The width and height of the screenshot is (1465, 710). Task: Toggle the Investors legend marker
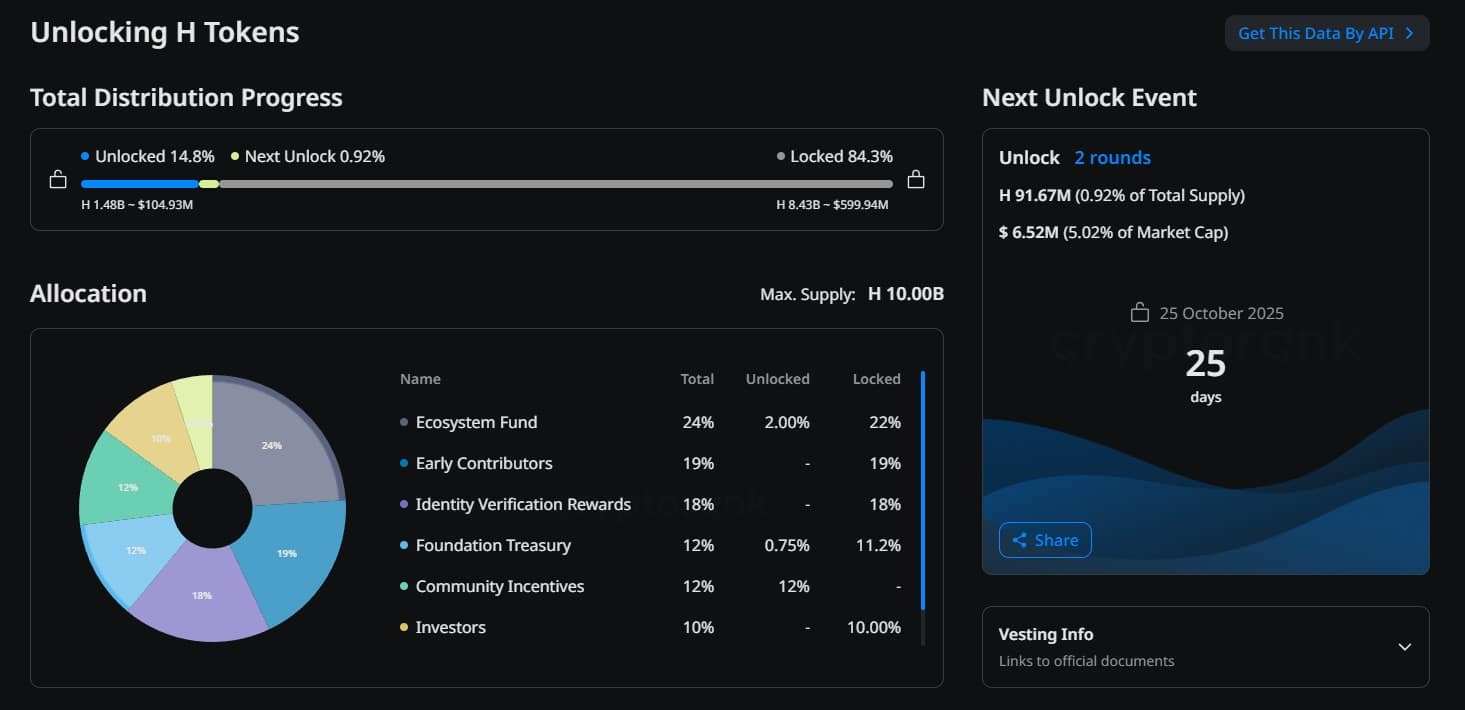[x=402, y=628]
